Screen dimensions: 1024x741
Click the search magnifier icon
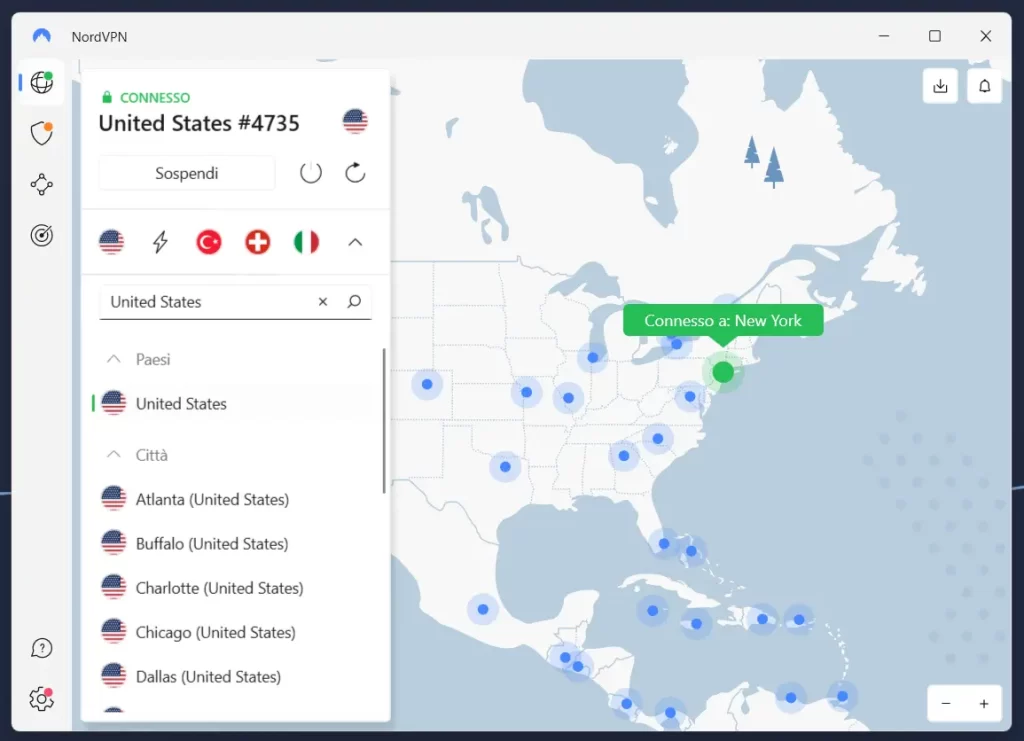click(354, 302)
